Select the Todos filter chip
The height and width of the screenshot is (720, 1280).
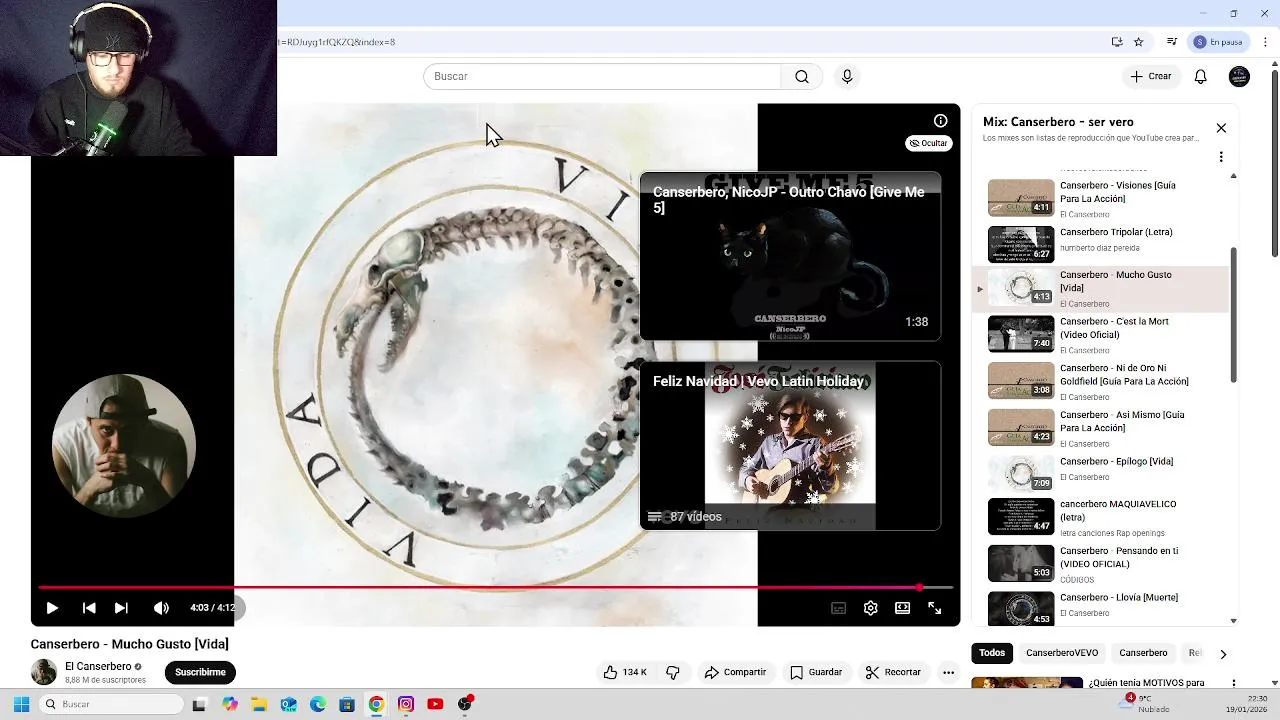coord(992,653)
